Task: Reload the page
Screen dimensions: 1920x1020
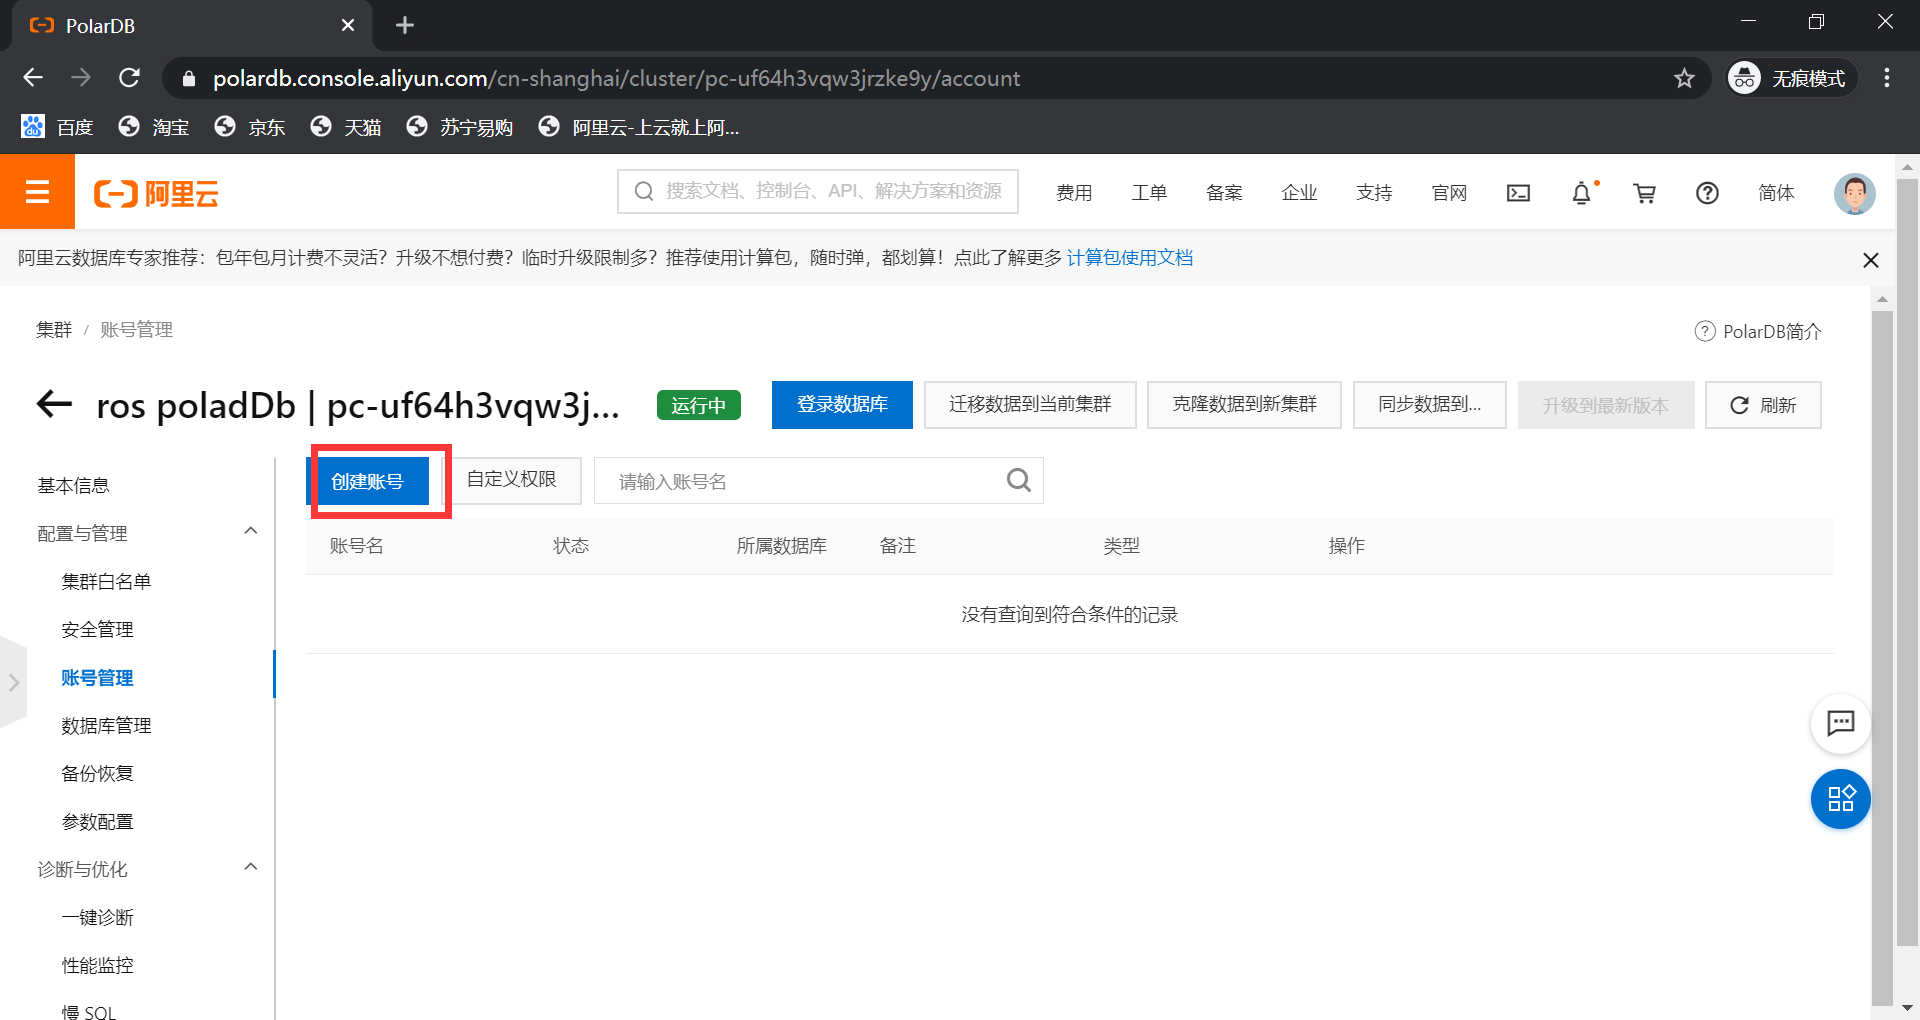Action: click(x=129, y=78)
